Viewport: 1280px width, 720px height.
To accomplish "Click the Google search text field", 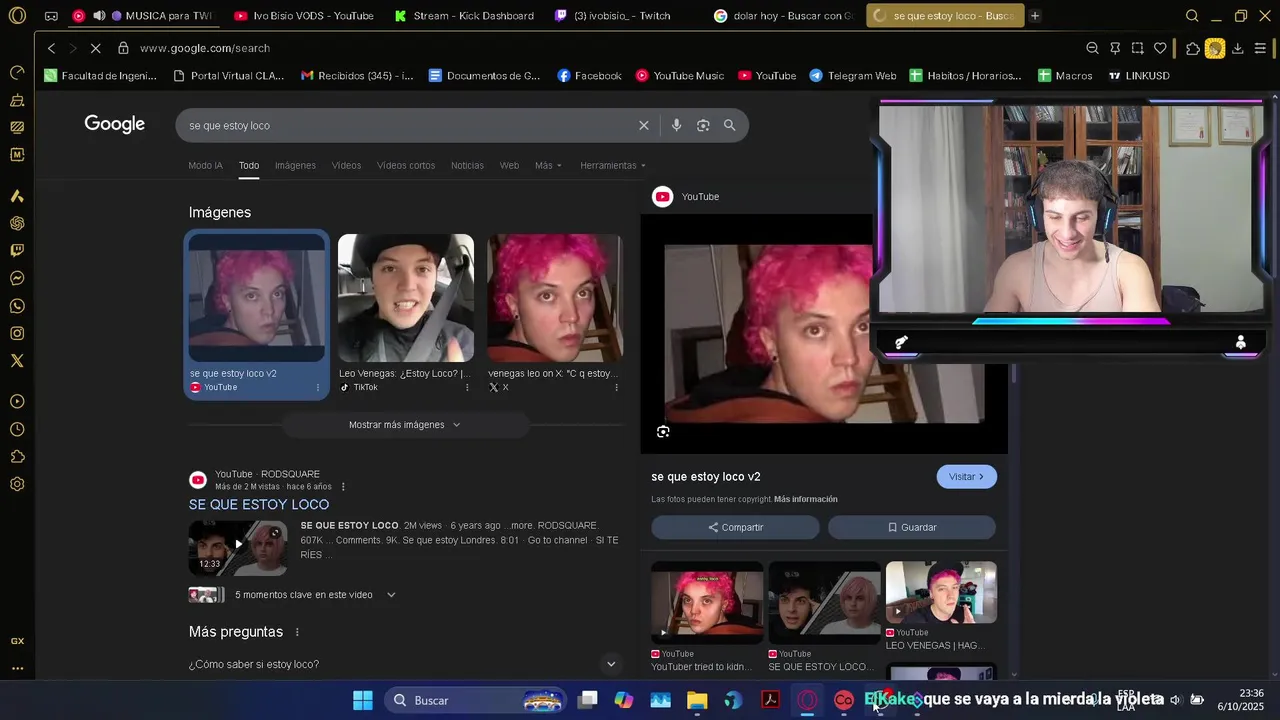I will point(408,125).
